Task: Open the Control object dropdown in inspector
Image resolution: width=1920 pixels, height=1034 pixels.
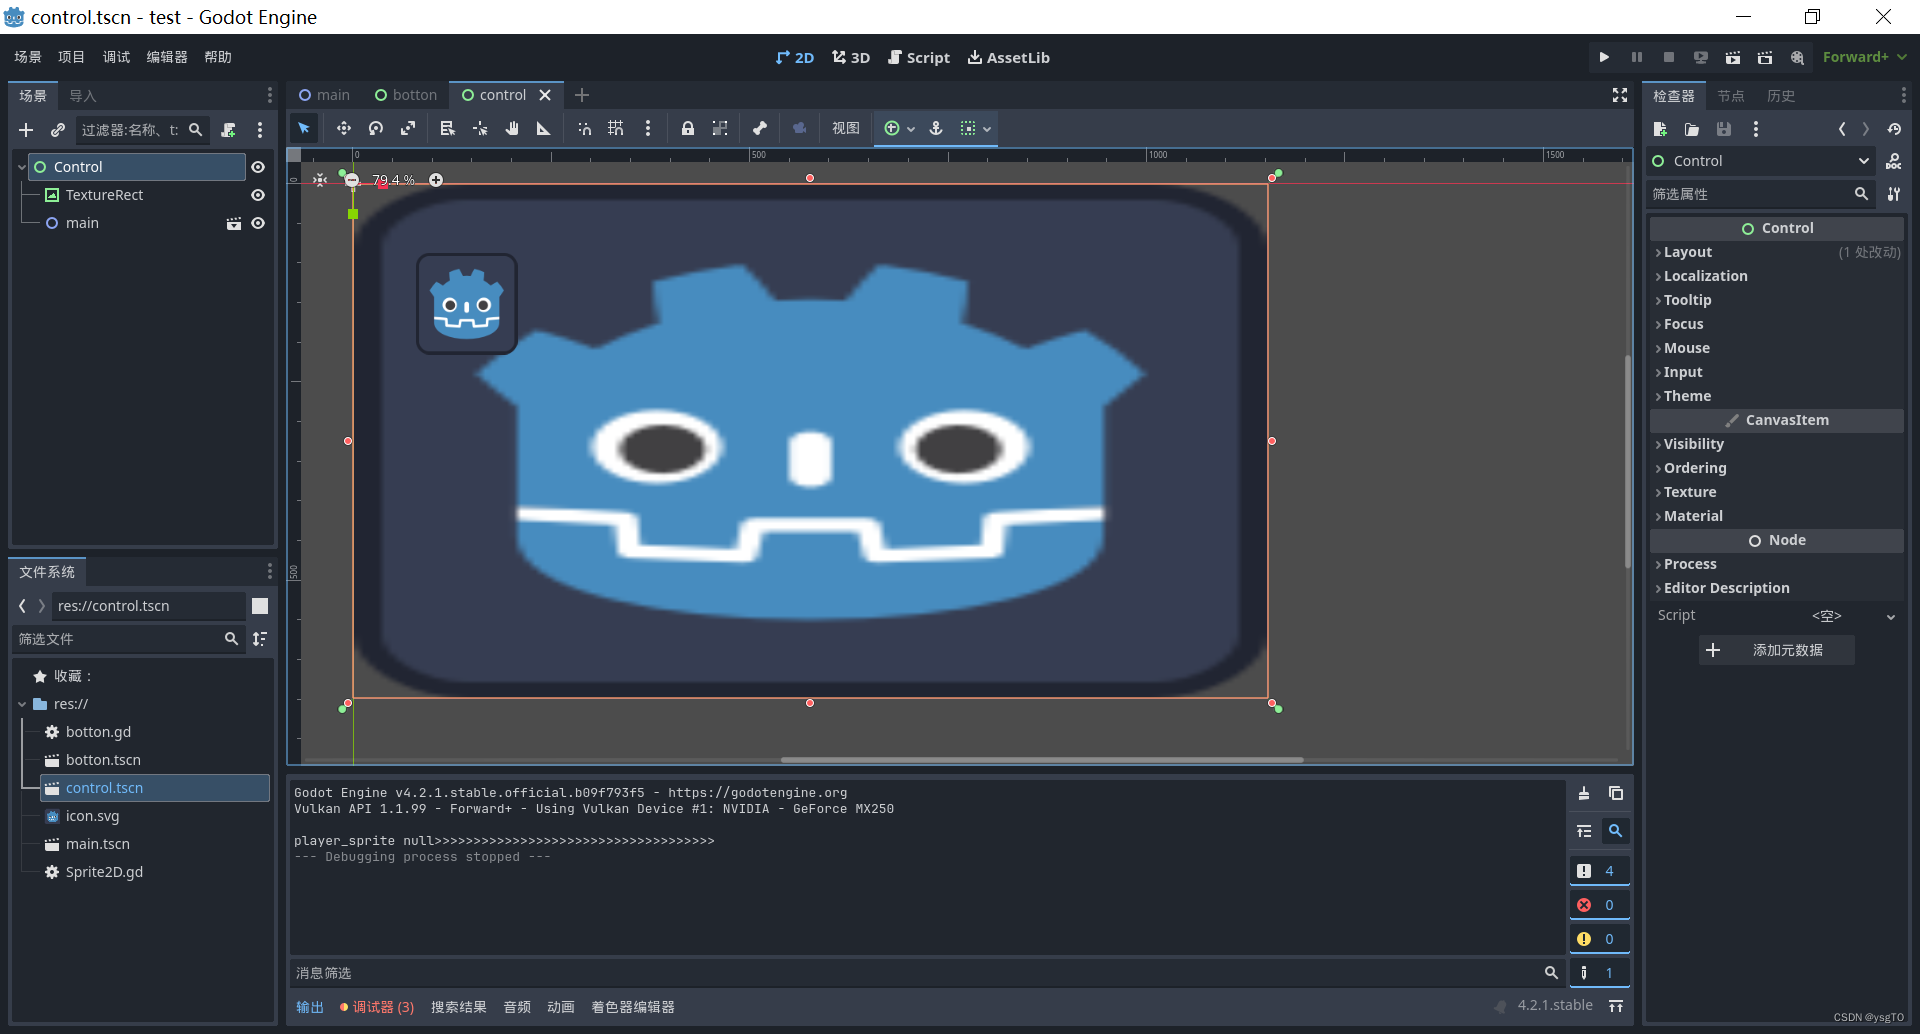Action: pyautogui.click(x=1762, y=161)
